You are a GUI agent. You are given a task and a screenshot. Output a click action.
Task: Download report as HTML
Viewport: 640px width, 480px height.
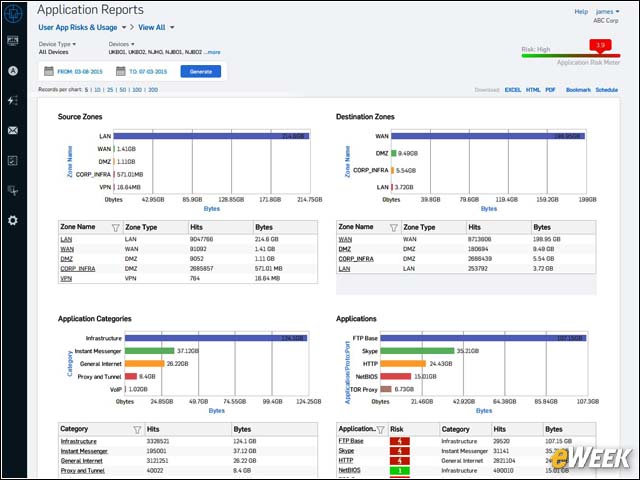(533, 90)
